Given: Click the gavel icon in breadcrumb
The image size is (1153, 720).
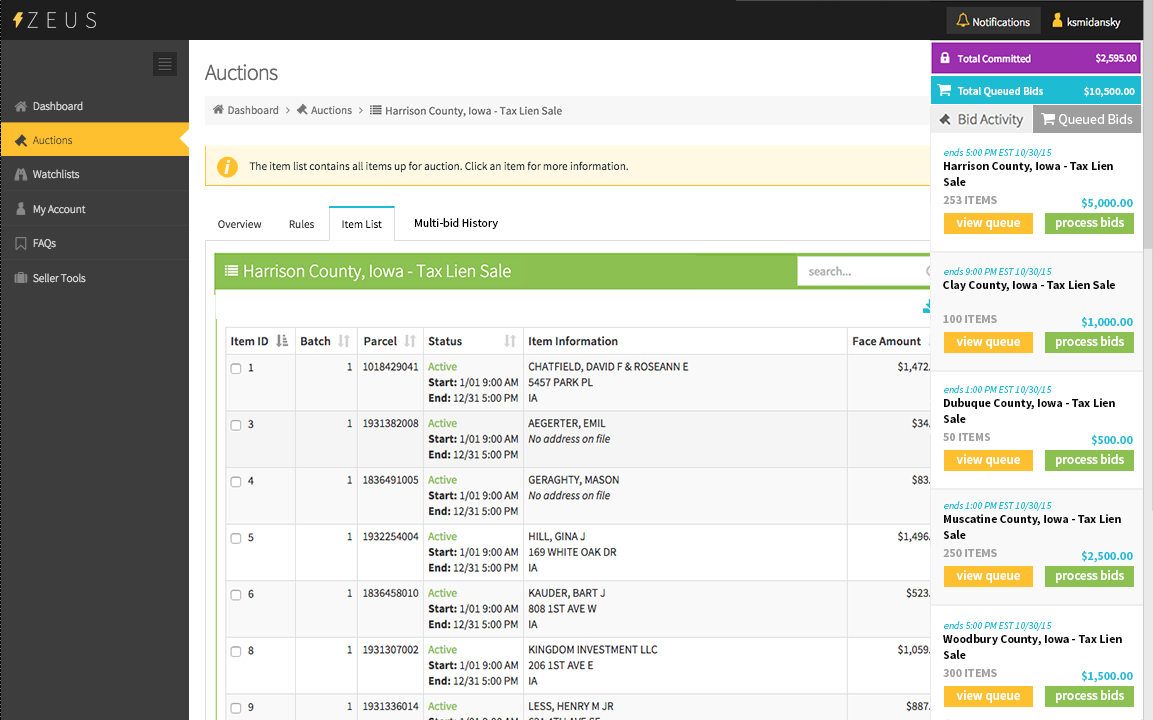Looking at the screenshot, I should [x=301, y=110].
